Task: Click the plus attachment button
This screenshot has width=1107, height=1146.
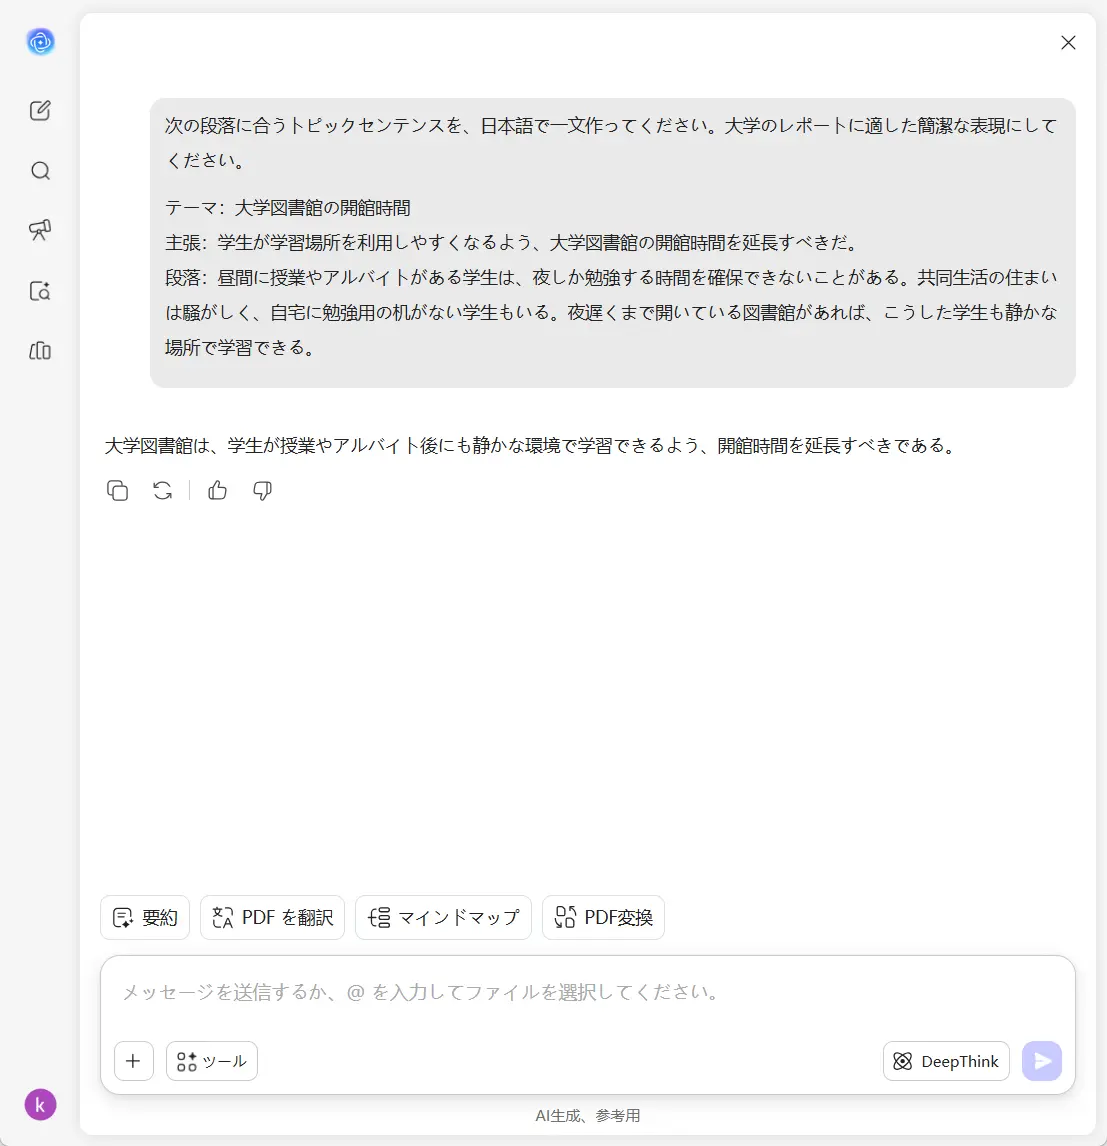Action: tap(134, 1060)
